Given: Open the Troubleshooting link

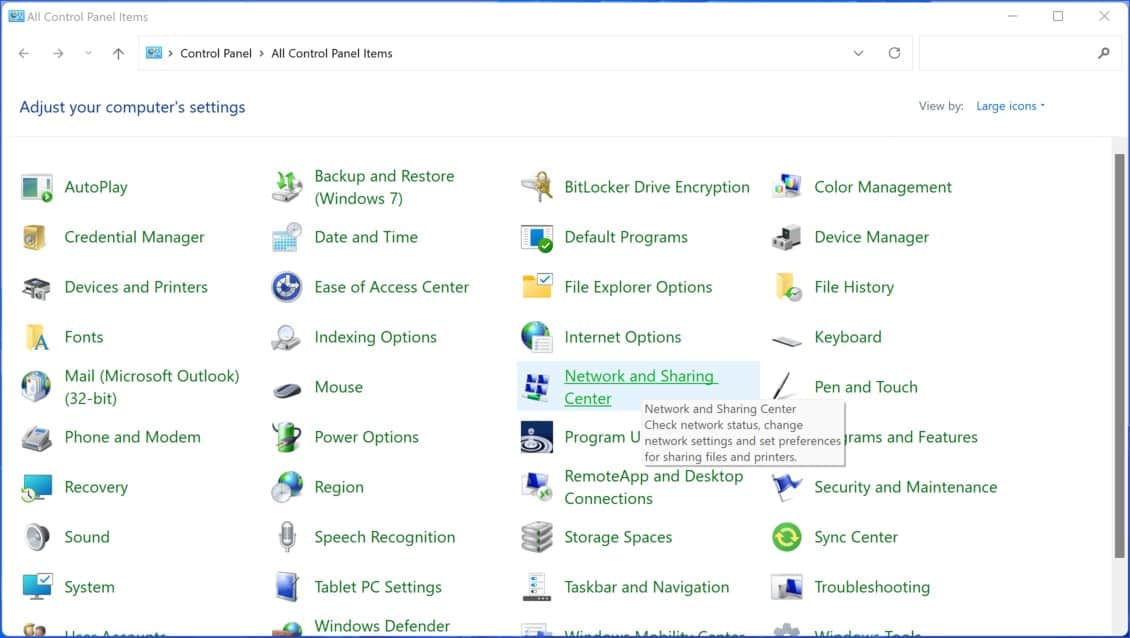Looking at the screenshot, I should [872, 587].
